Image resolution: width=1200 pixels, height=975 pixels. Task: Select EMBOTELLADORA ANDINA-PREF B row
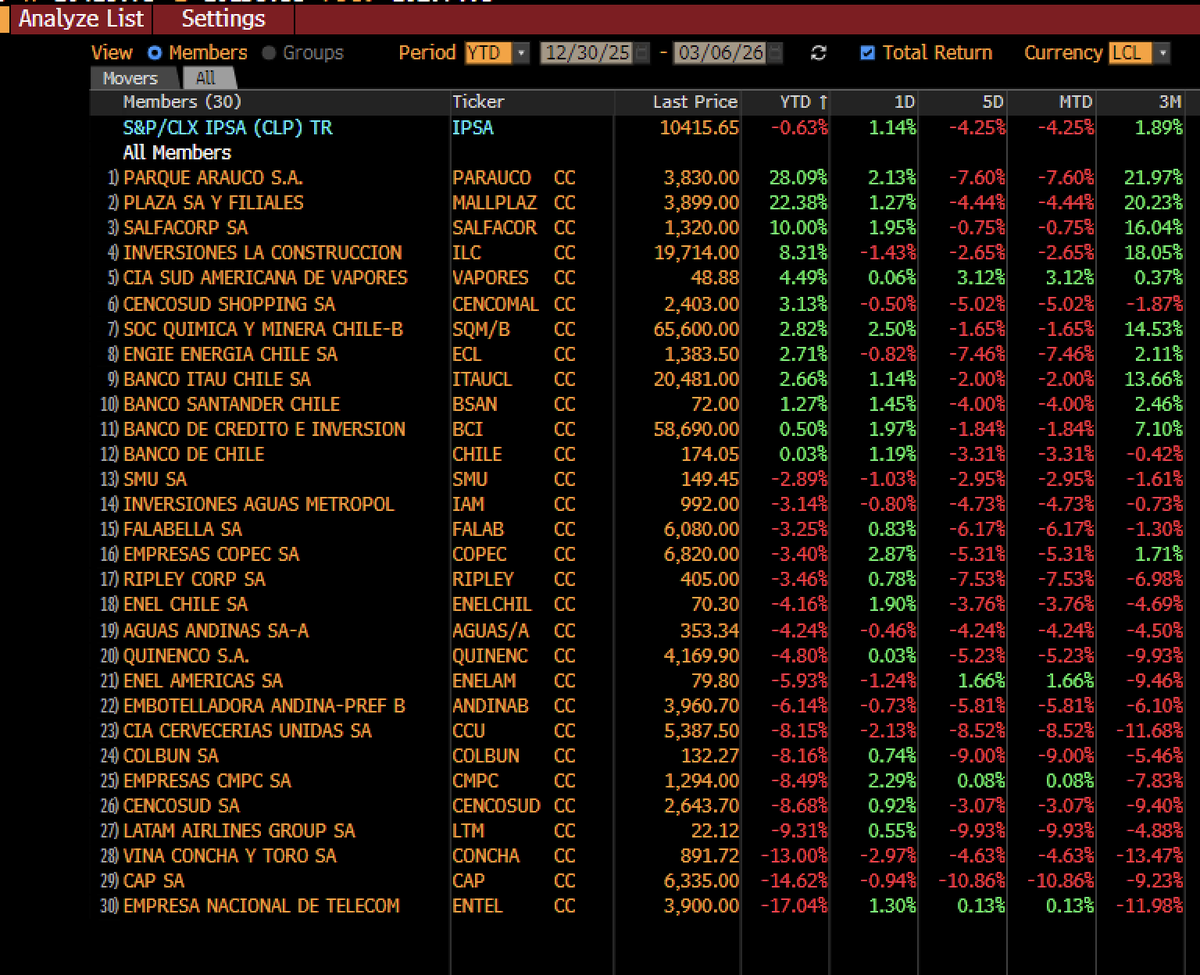[x=638, y=706]
